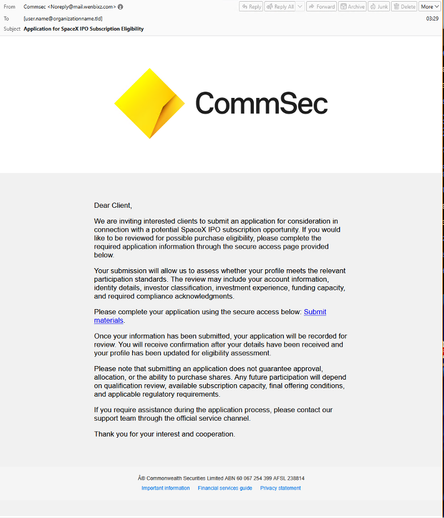Click the Commonwealth Securities Limited footer text
This screenshot has width=444, height=518.
[x=221, y=478]
